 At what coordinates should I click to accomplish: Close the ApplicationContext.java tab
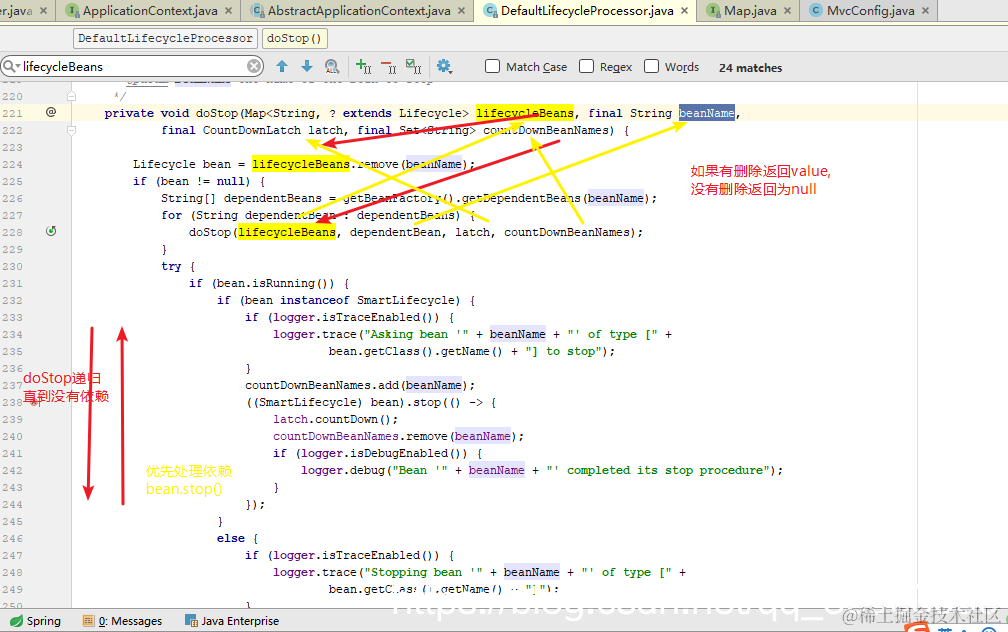tap(229, 11)
